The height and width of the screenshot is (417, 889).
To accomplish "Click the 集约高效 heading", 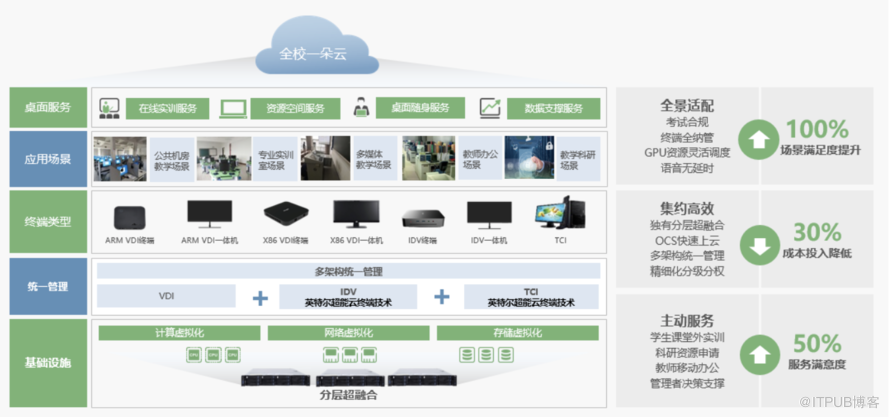I will 687,209.
